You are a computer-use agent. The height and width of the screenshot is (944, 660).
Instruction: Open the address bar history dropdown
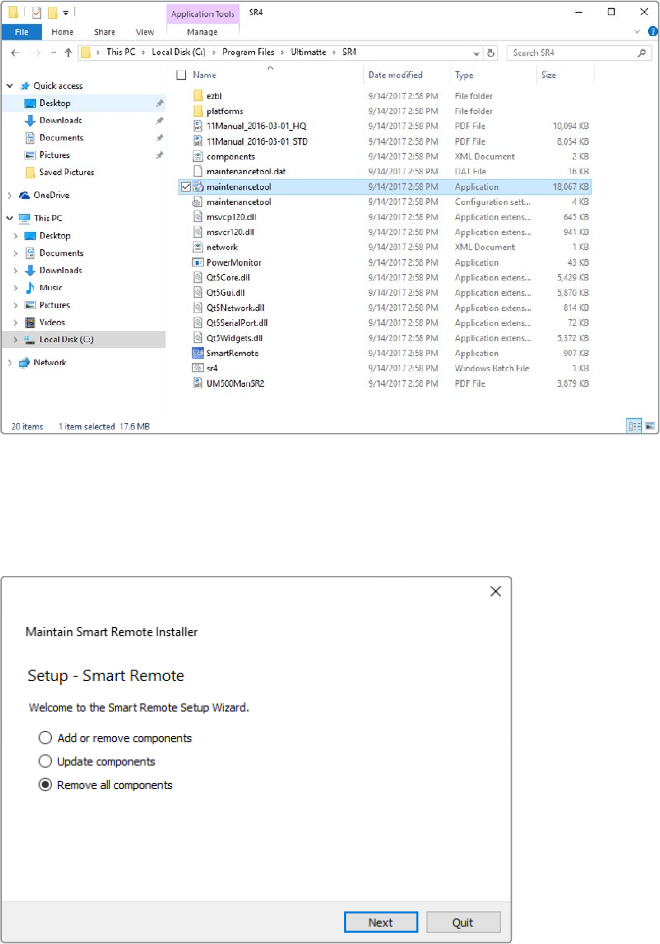[x=476, y=53]
